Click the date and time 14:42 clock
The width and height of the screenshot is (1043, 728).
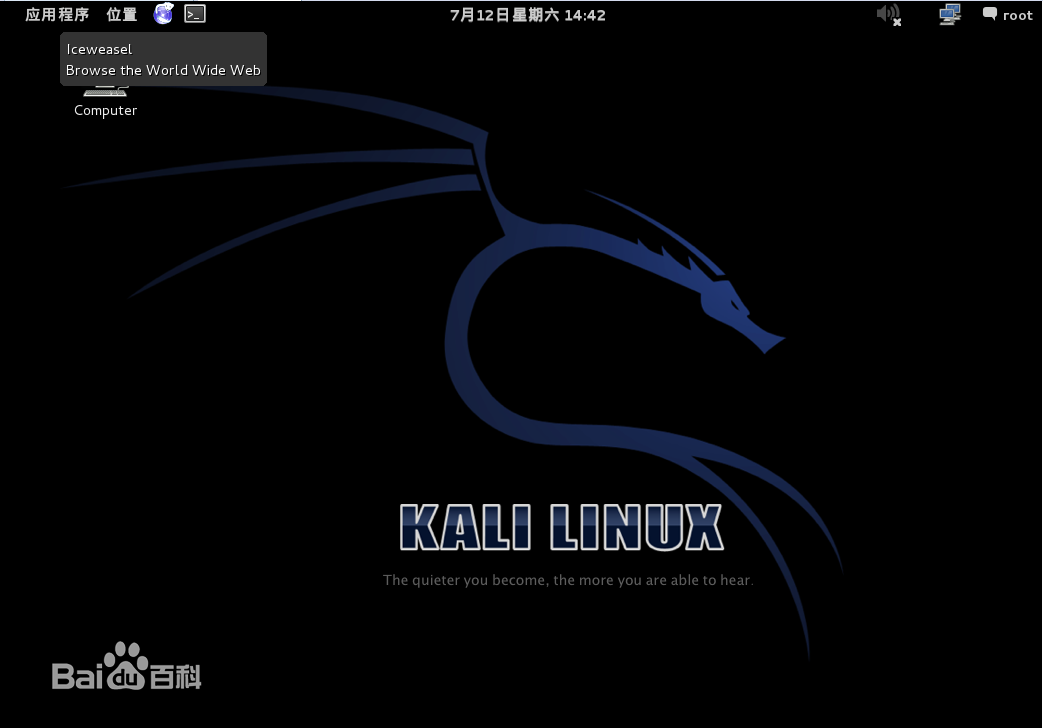[527, 15]
